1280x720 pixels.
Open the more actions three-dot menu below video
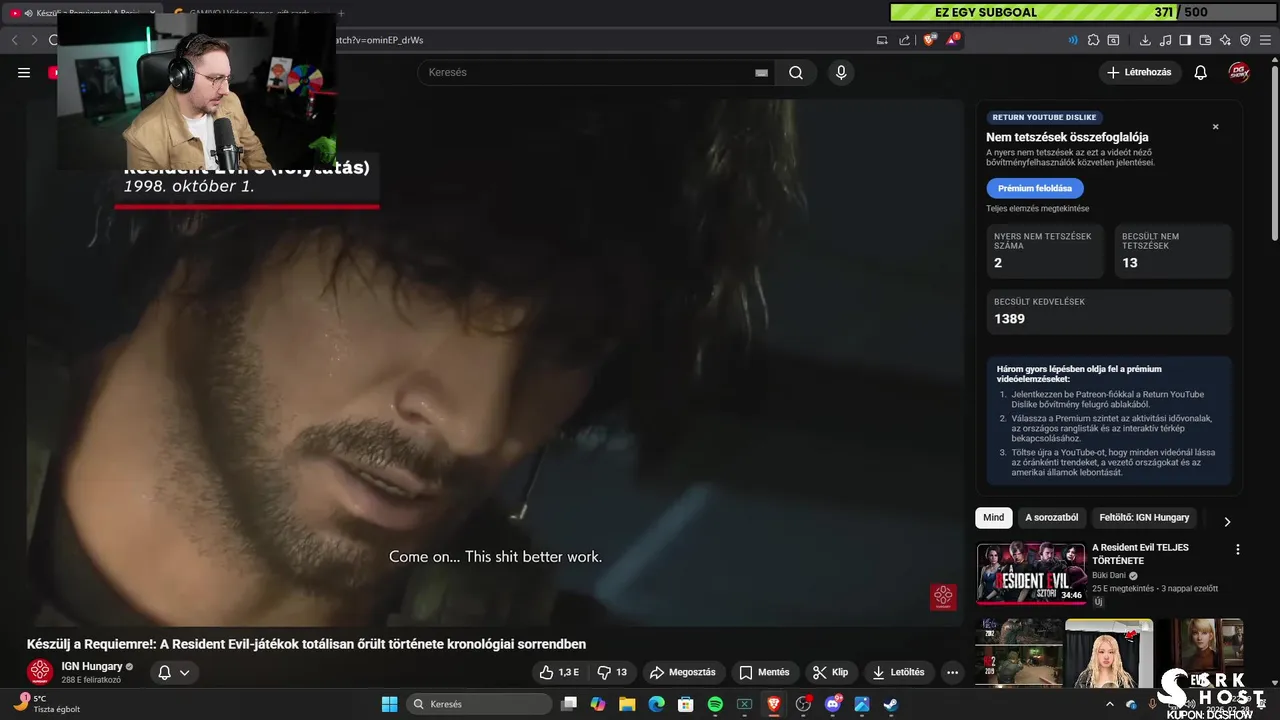coord(952,672)
